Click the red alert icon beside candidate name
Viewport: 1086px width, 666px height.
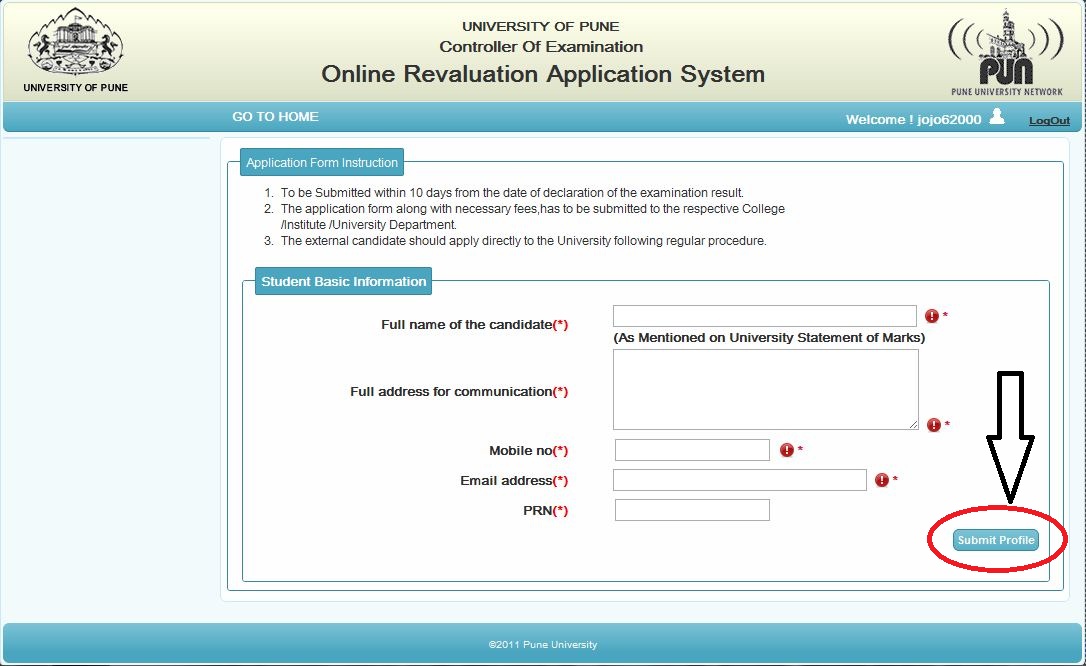[x=930, y=315]
